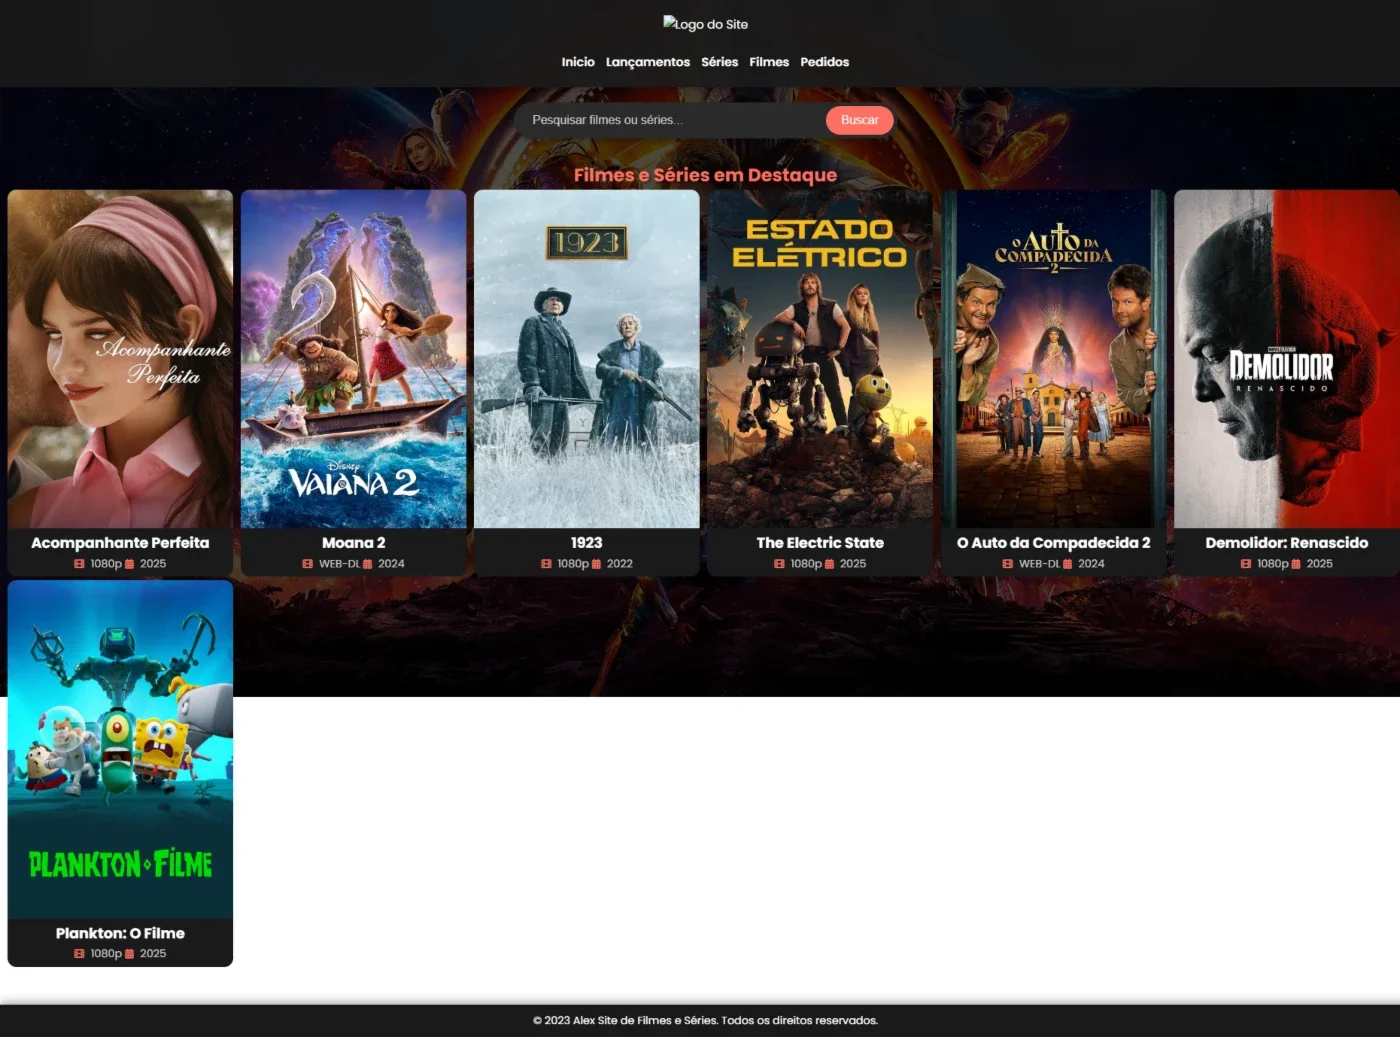Click the 2024 year under O Auto da Compadecida 2
This screenshot has height=1037, width=1400.
click(x=1091, y=564)
